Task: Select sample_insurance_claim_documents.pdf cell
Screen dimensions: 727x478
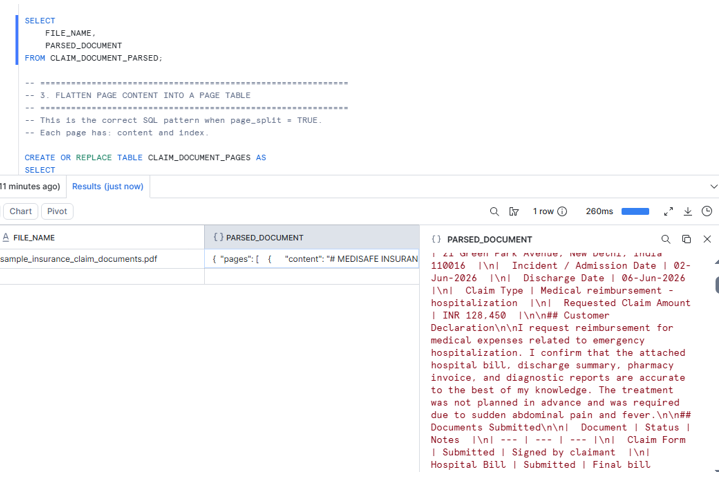Action: point(102,259)
